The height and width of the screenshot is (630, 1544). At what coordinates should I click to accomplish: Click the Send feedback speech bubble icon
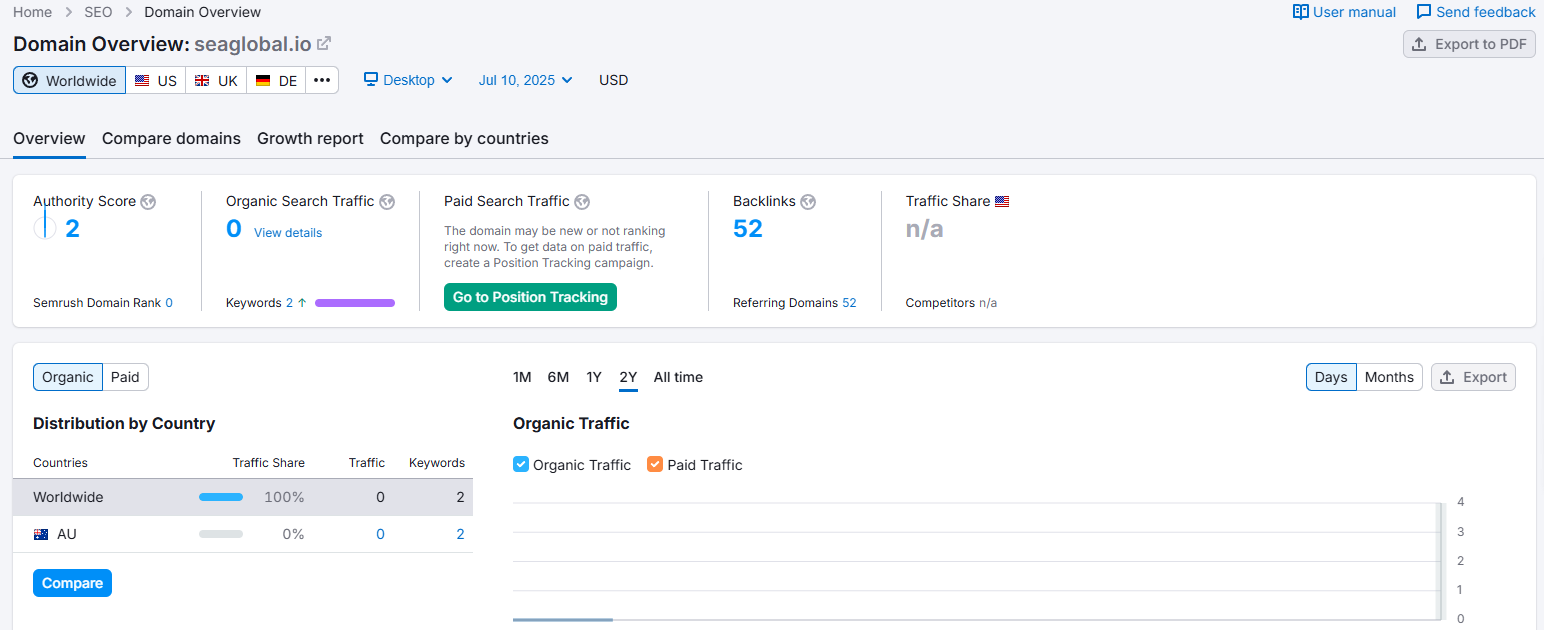click(x=1424, y=12)
